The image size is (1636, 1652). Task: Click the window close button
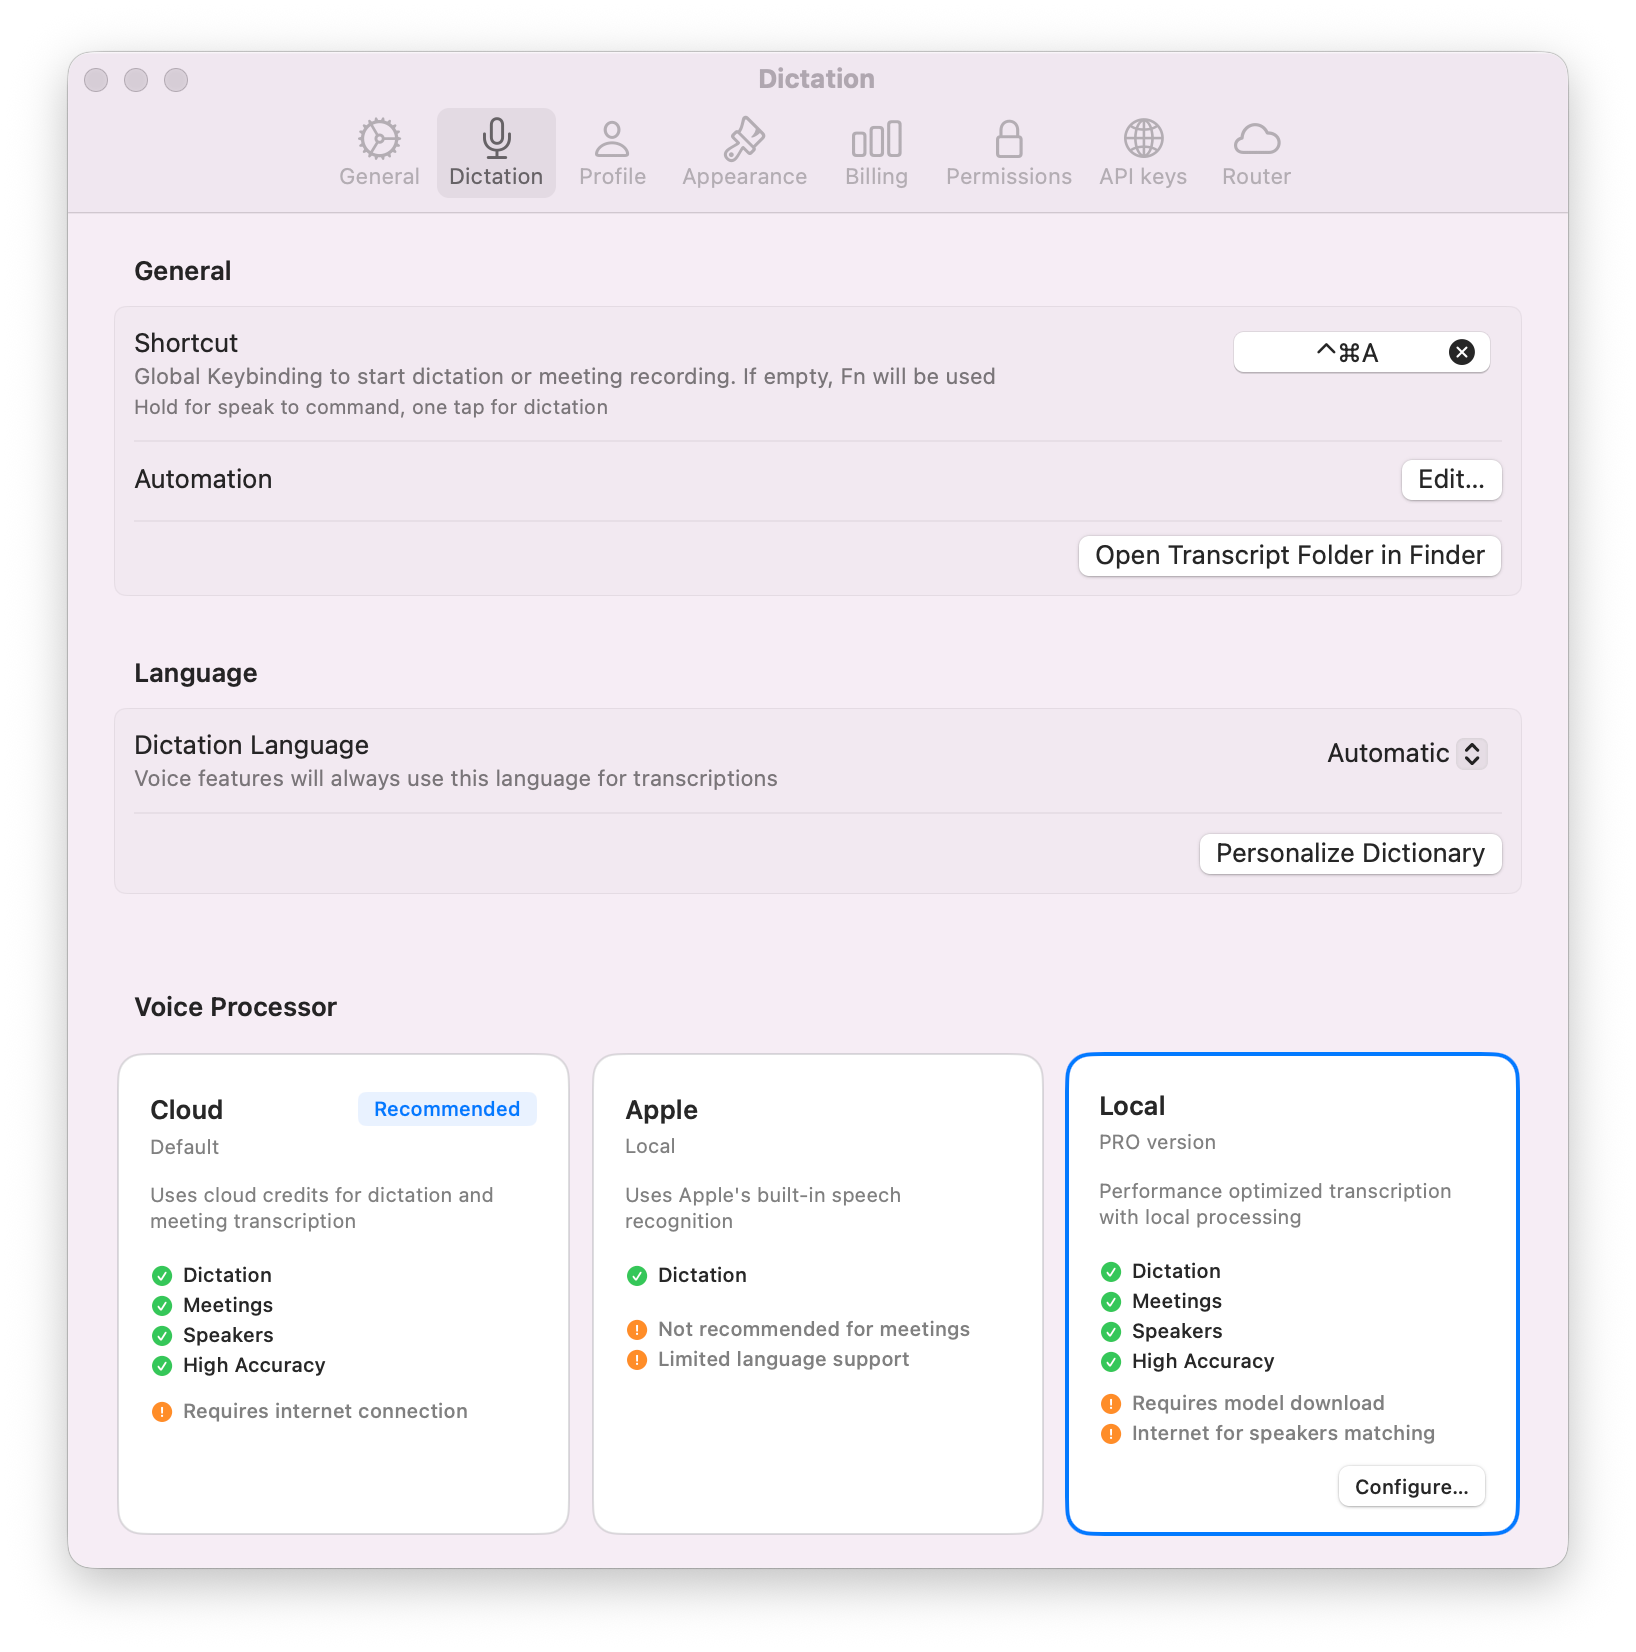96,80
